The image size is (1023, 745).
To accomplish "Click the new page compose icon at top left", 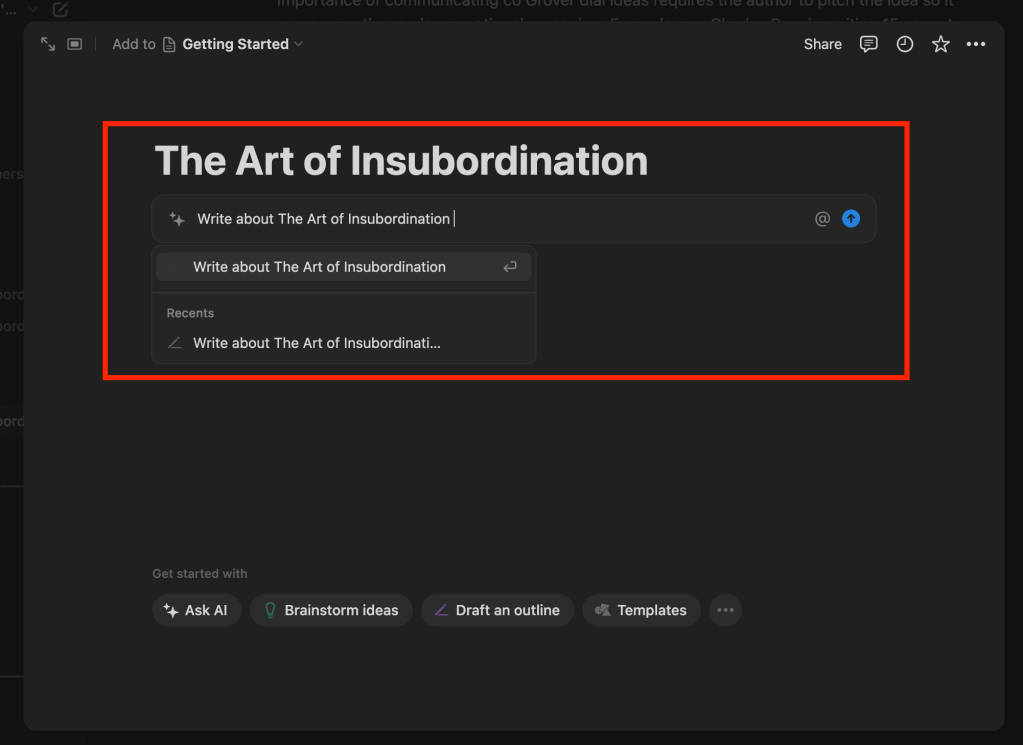I will tap(60, 9).
